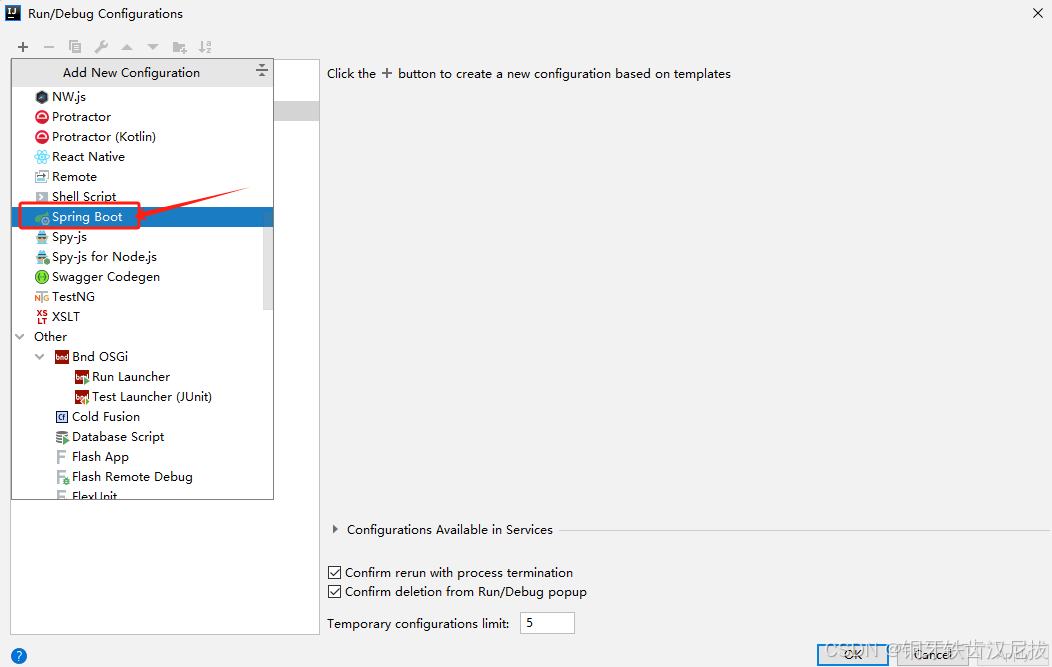This screenshot has width=1052, height=667.
Task: Click the Spy-js for Node.js icon
Action: tap(42, 257)
